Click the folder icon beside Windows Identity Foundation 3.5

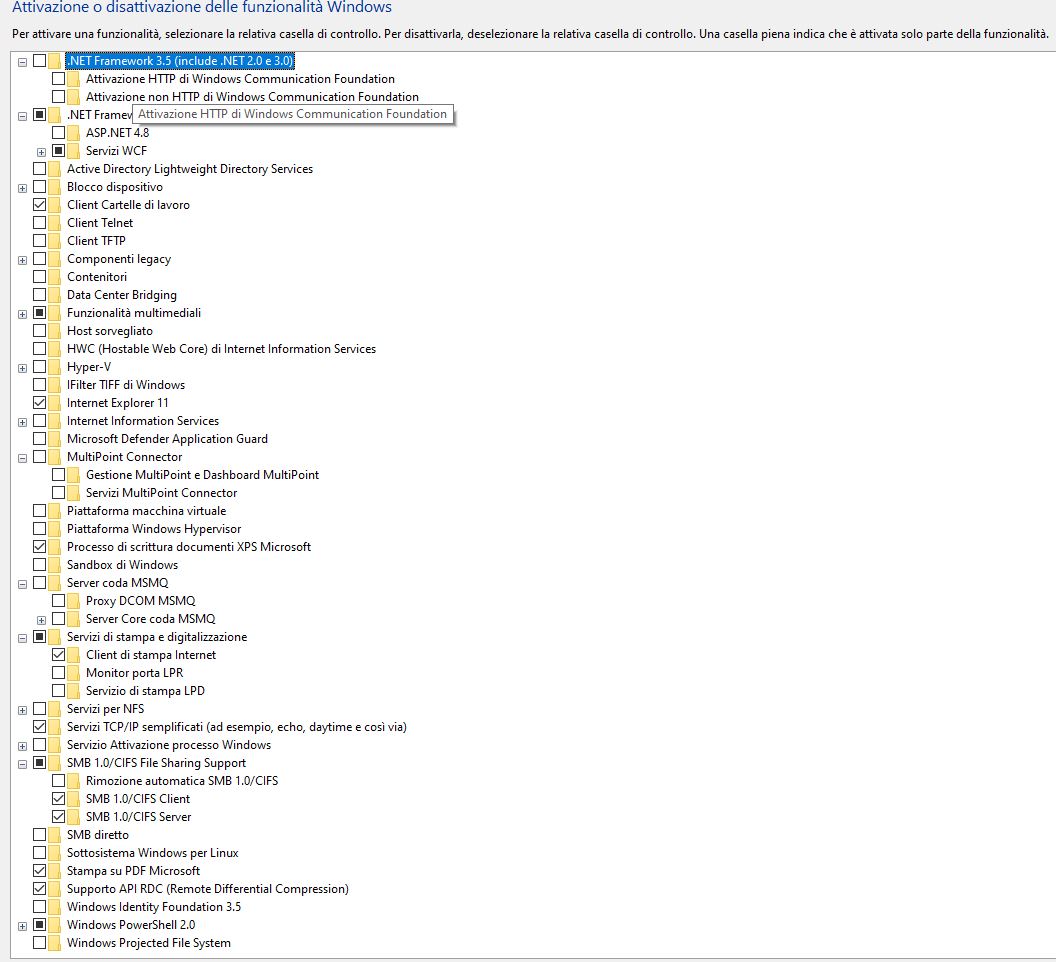[x=55, y=907]
